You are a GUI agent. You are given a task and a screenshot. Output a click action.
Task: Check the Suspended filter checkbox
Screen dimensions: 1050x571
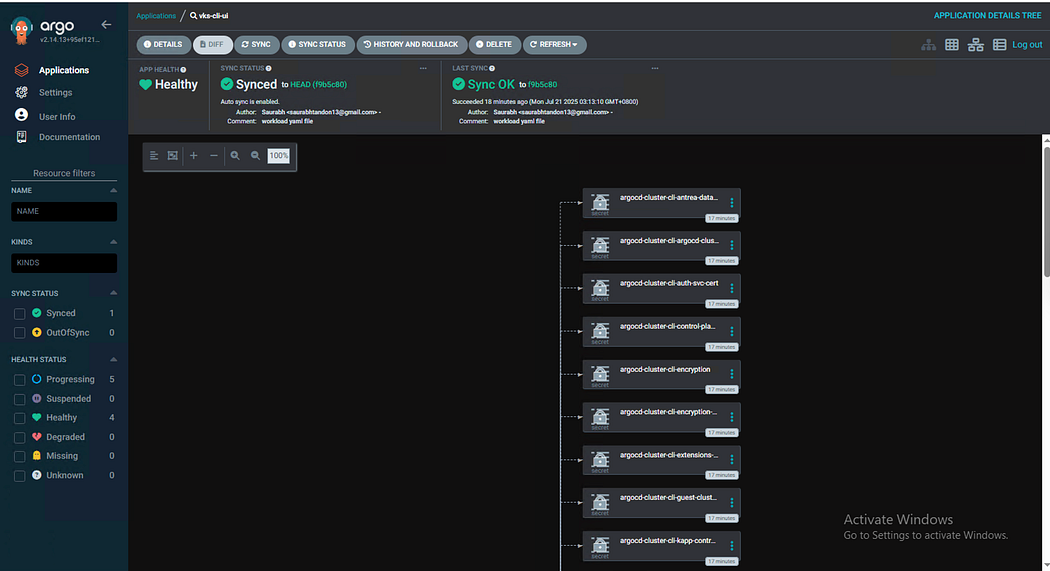point(19,399)
